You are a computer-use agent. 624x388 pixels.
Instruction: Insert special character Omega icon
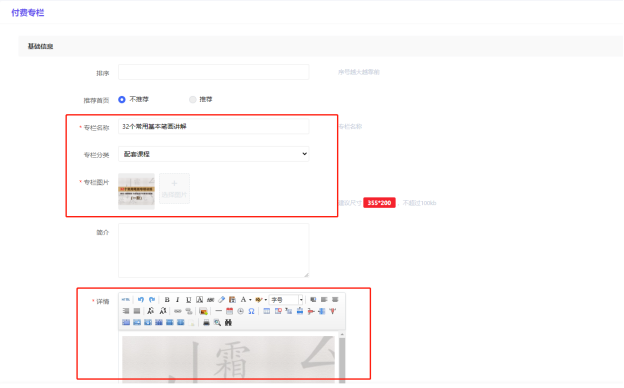252,311
